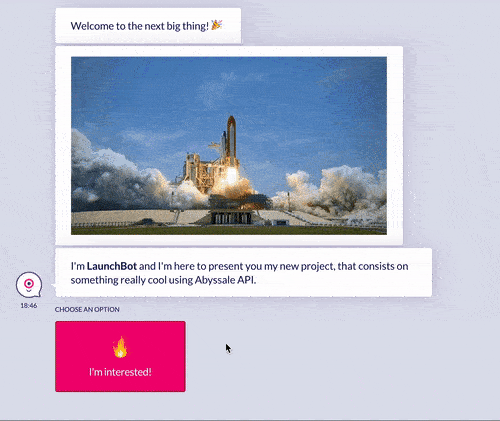Click the "I'm interested!" label text
Screen dimensions: 500x421
pos(120,372)
